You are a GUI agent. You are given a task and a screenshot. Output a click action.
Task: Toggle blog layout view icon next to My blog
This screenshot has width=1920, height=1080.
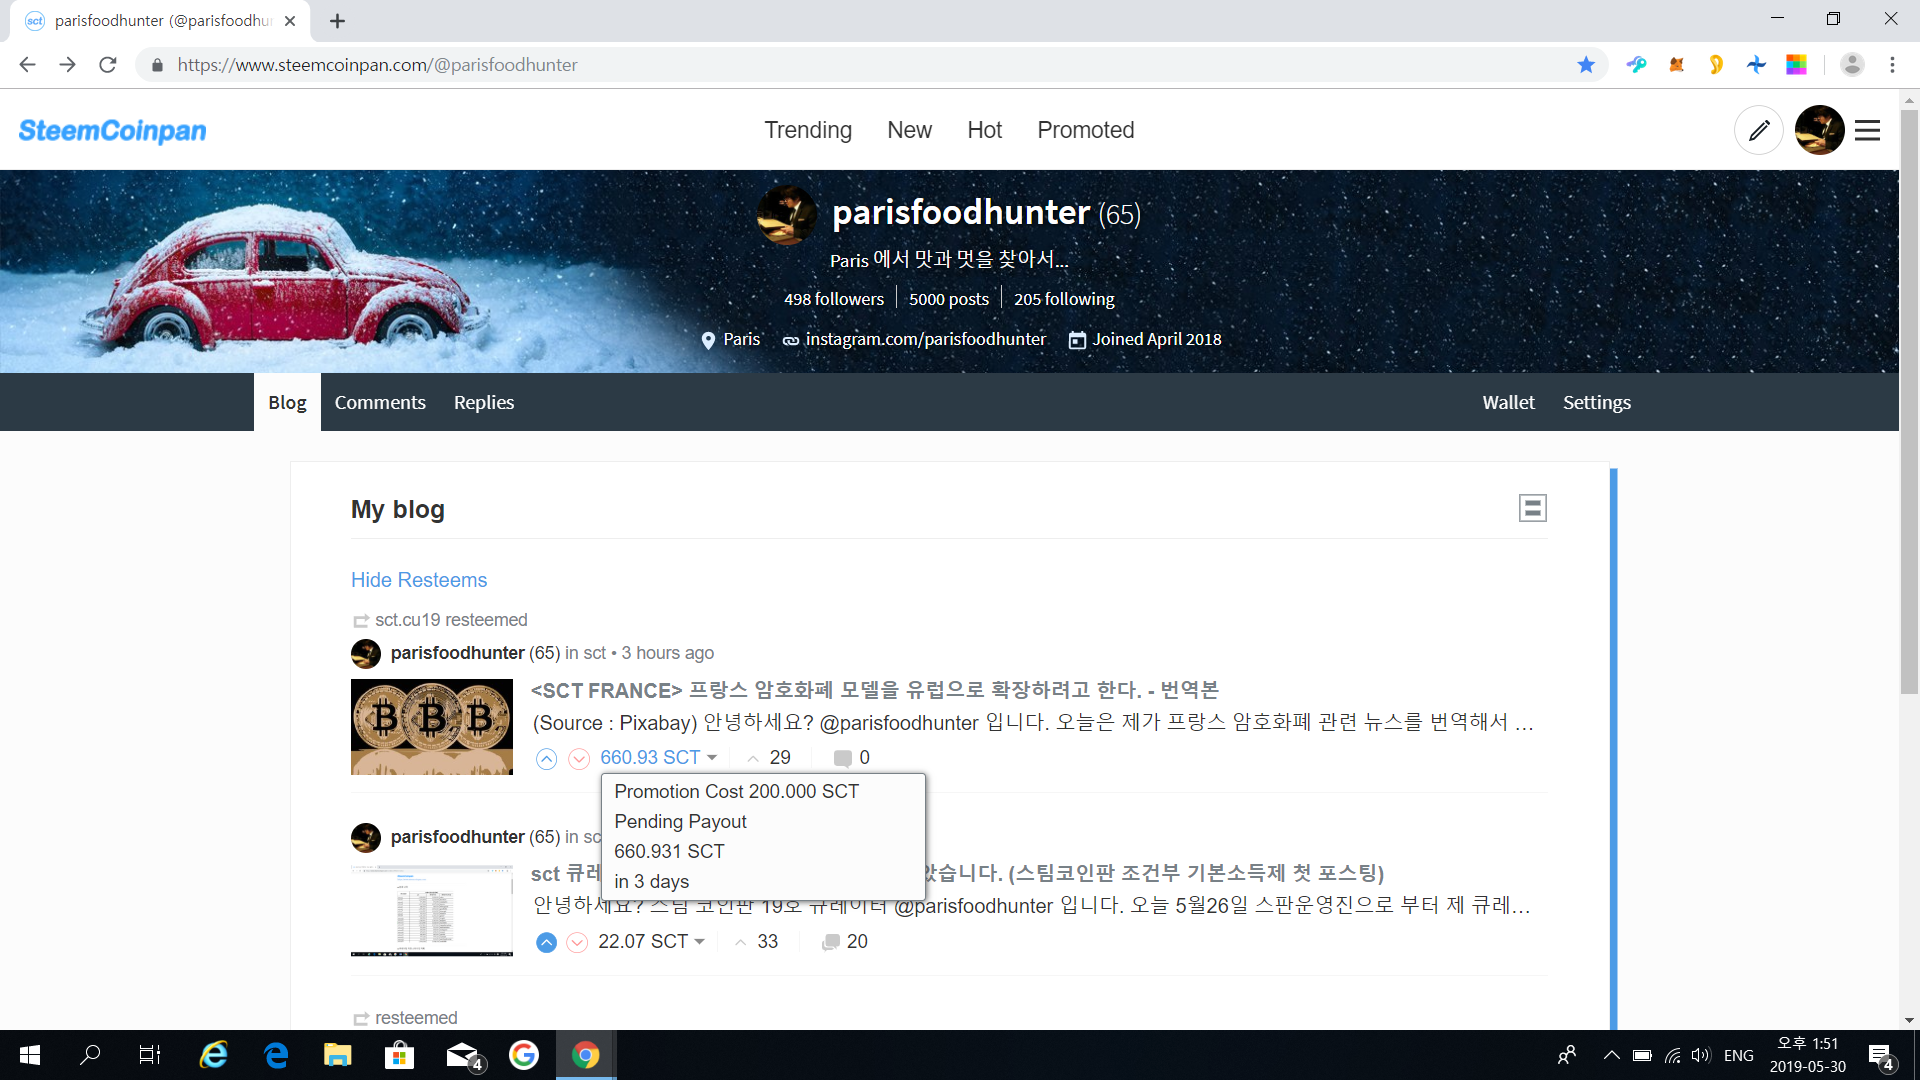[x=1532, y=508]
